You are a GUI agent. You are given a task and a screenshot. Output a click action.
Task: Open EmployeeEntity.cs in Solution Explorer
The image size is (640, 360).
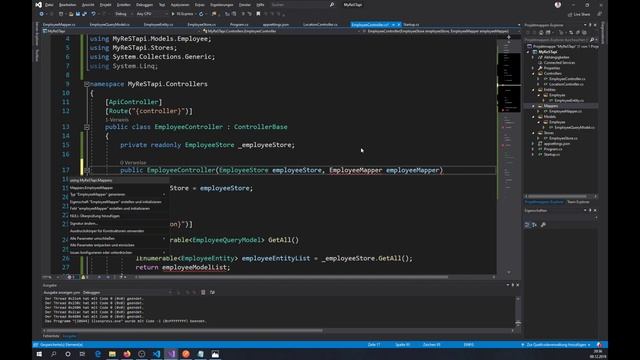[569, 100]
